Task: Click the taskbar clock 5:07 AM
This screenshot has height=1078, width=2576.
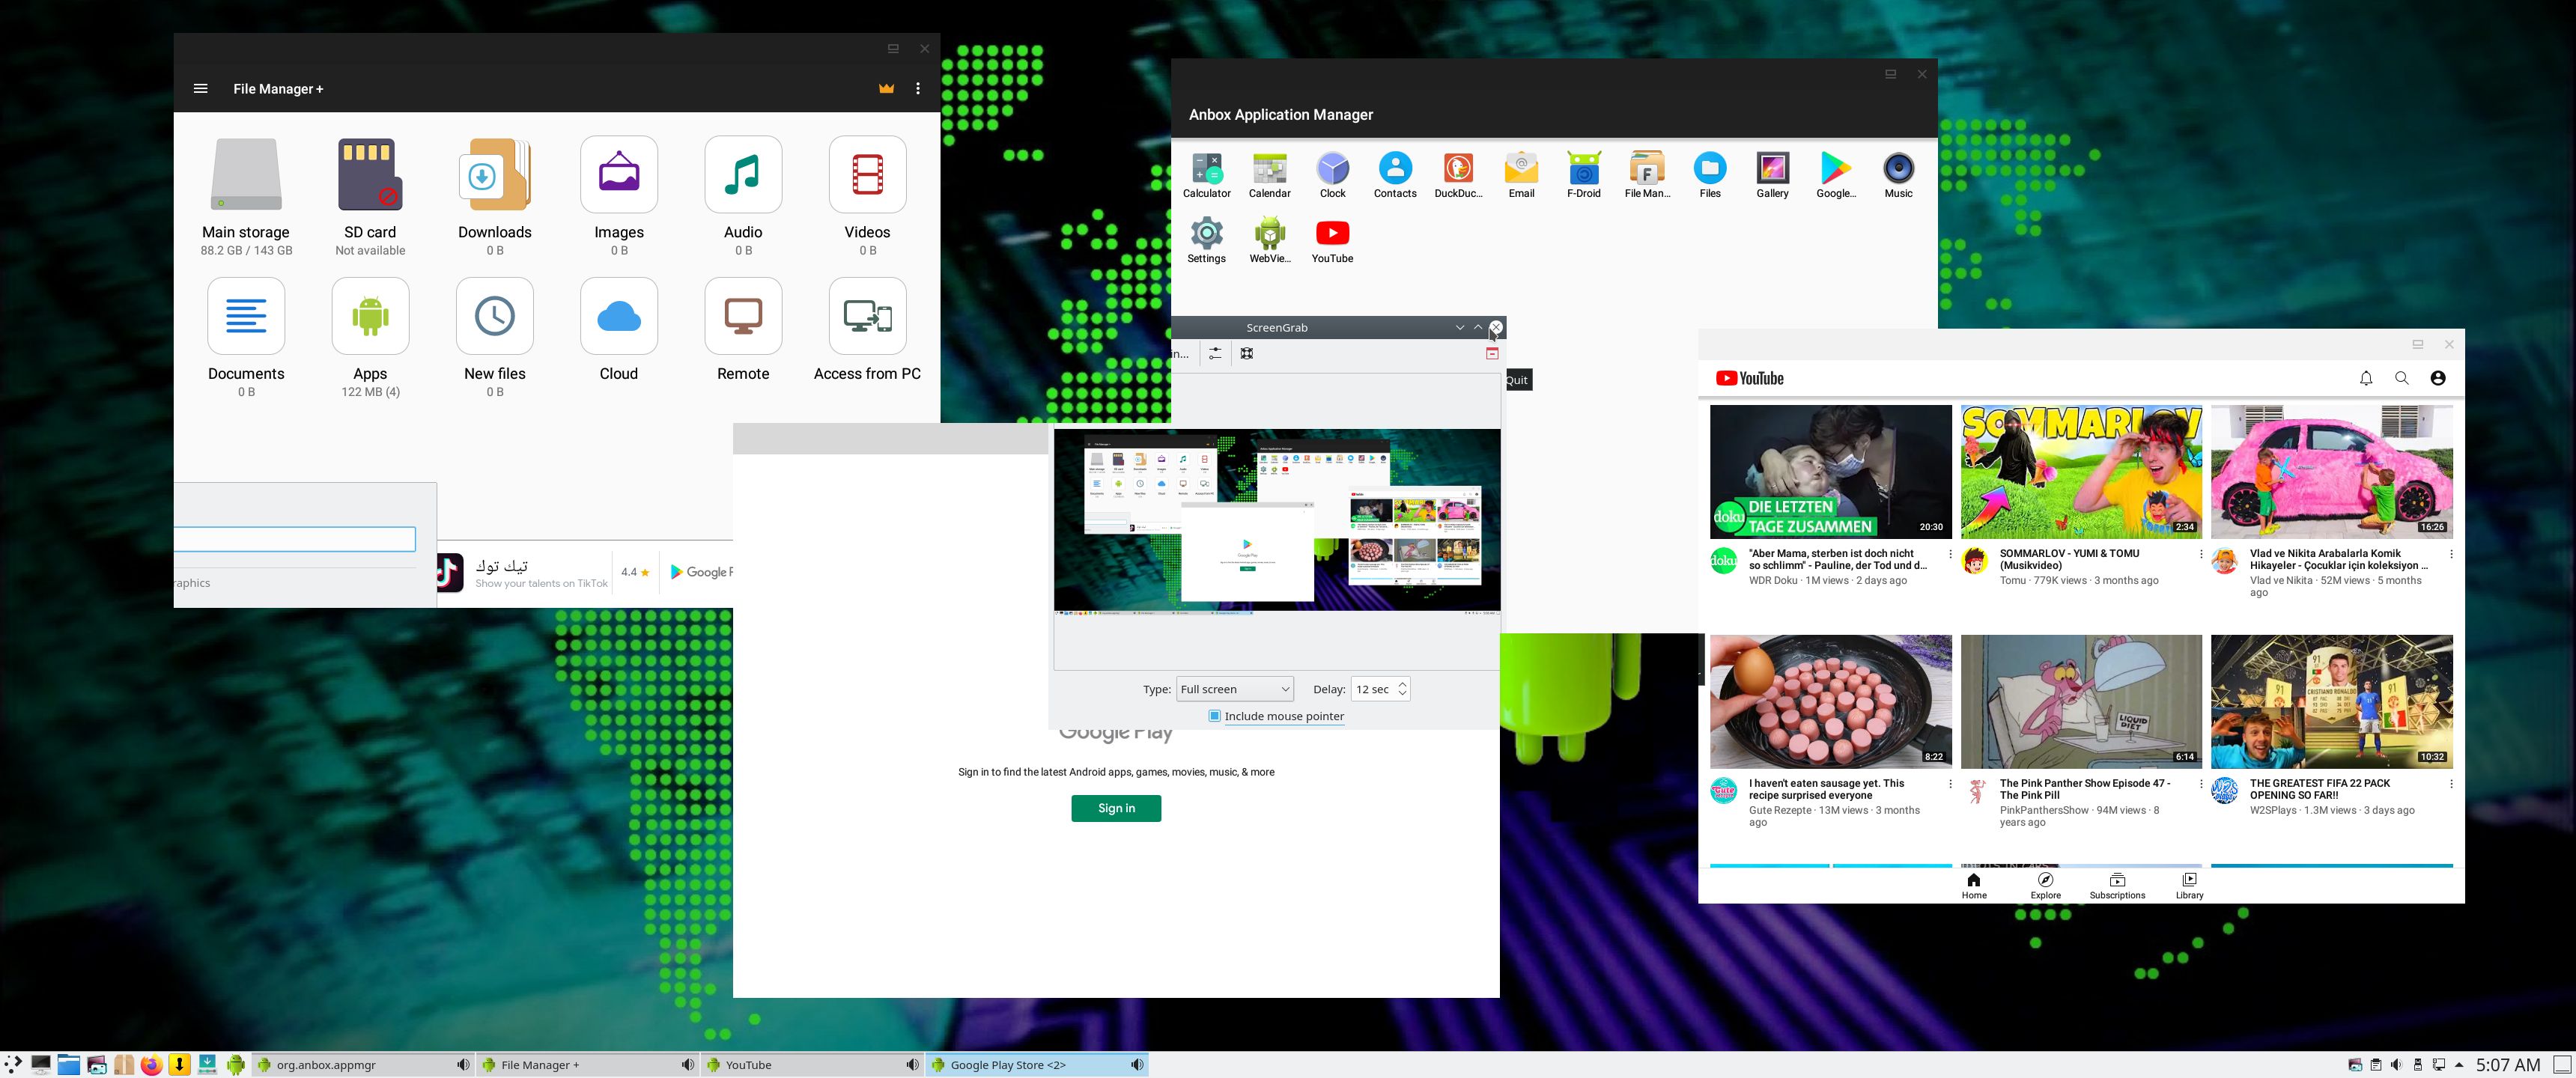Action: 2508,1065
